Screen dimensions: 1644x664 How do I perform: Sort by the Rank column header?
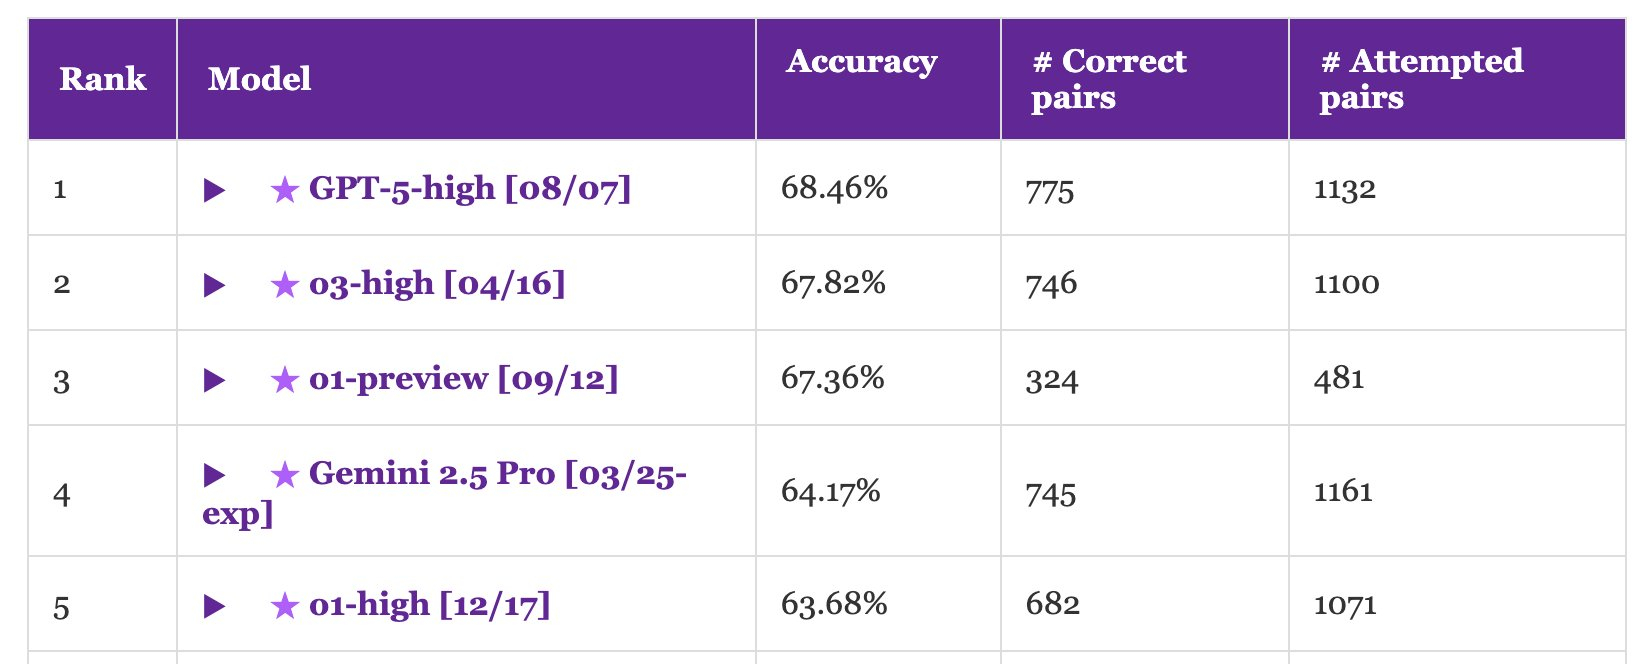click(102, 79)
